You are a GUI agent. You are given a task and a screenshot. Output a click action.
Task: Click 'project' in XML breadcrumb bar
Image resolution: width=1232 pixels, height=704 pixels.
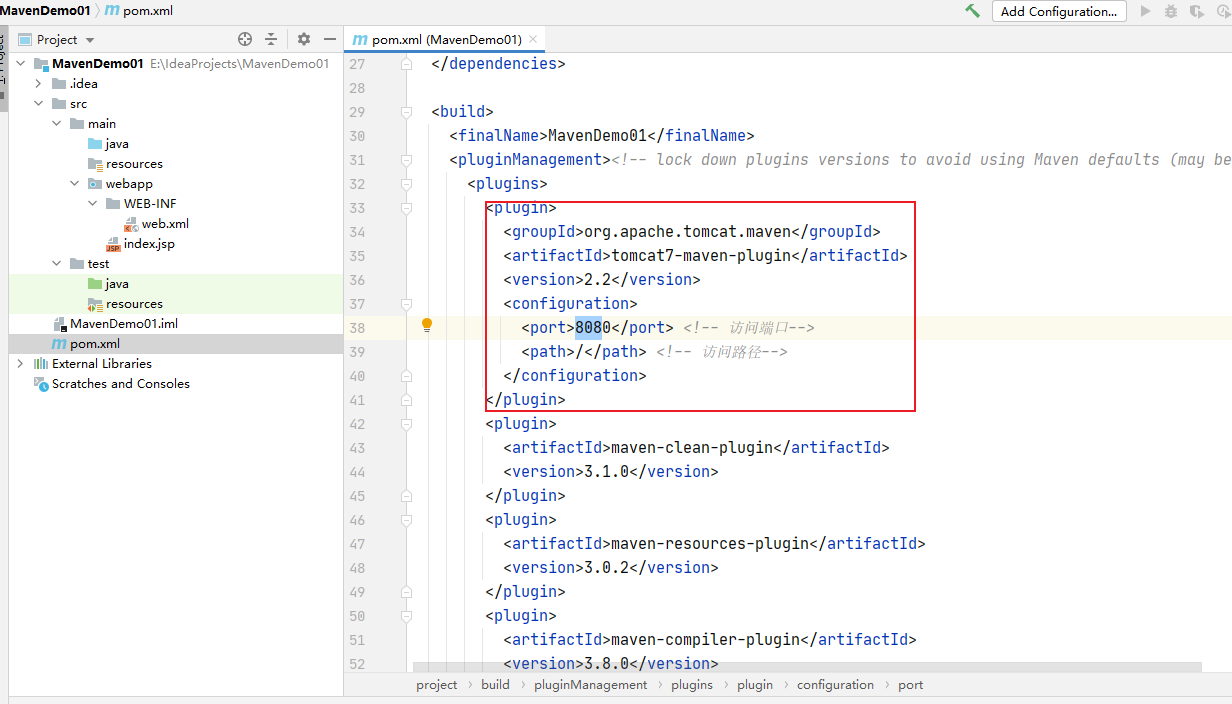tap(437, 685)
